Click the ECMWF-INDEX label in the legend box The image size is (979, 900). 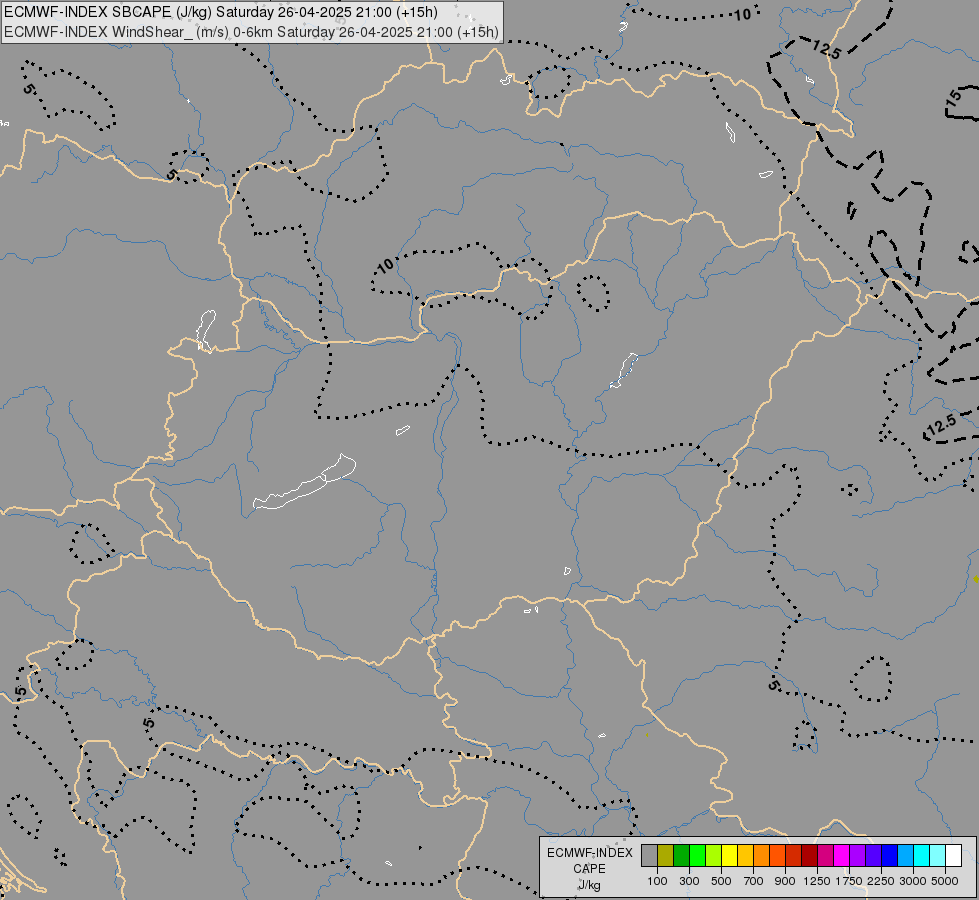point(589,853)
